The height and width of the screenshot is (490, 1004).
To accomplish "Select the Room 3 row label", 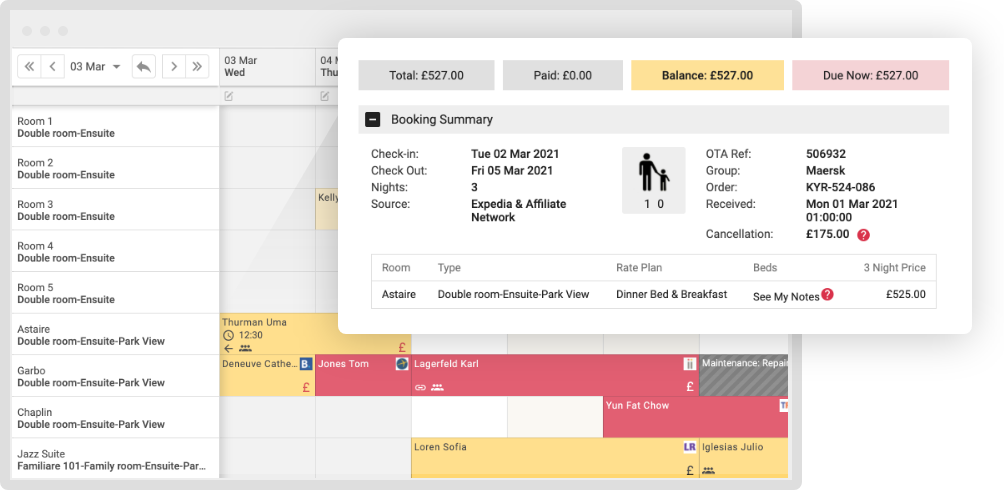I will 115,210.
